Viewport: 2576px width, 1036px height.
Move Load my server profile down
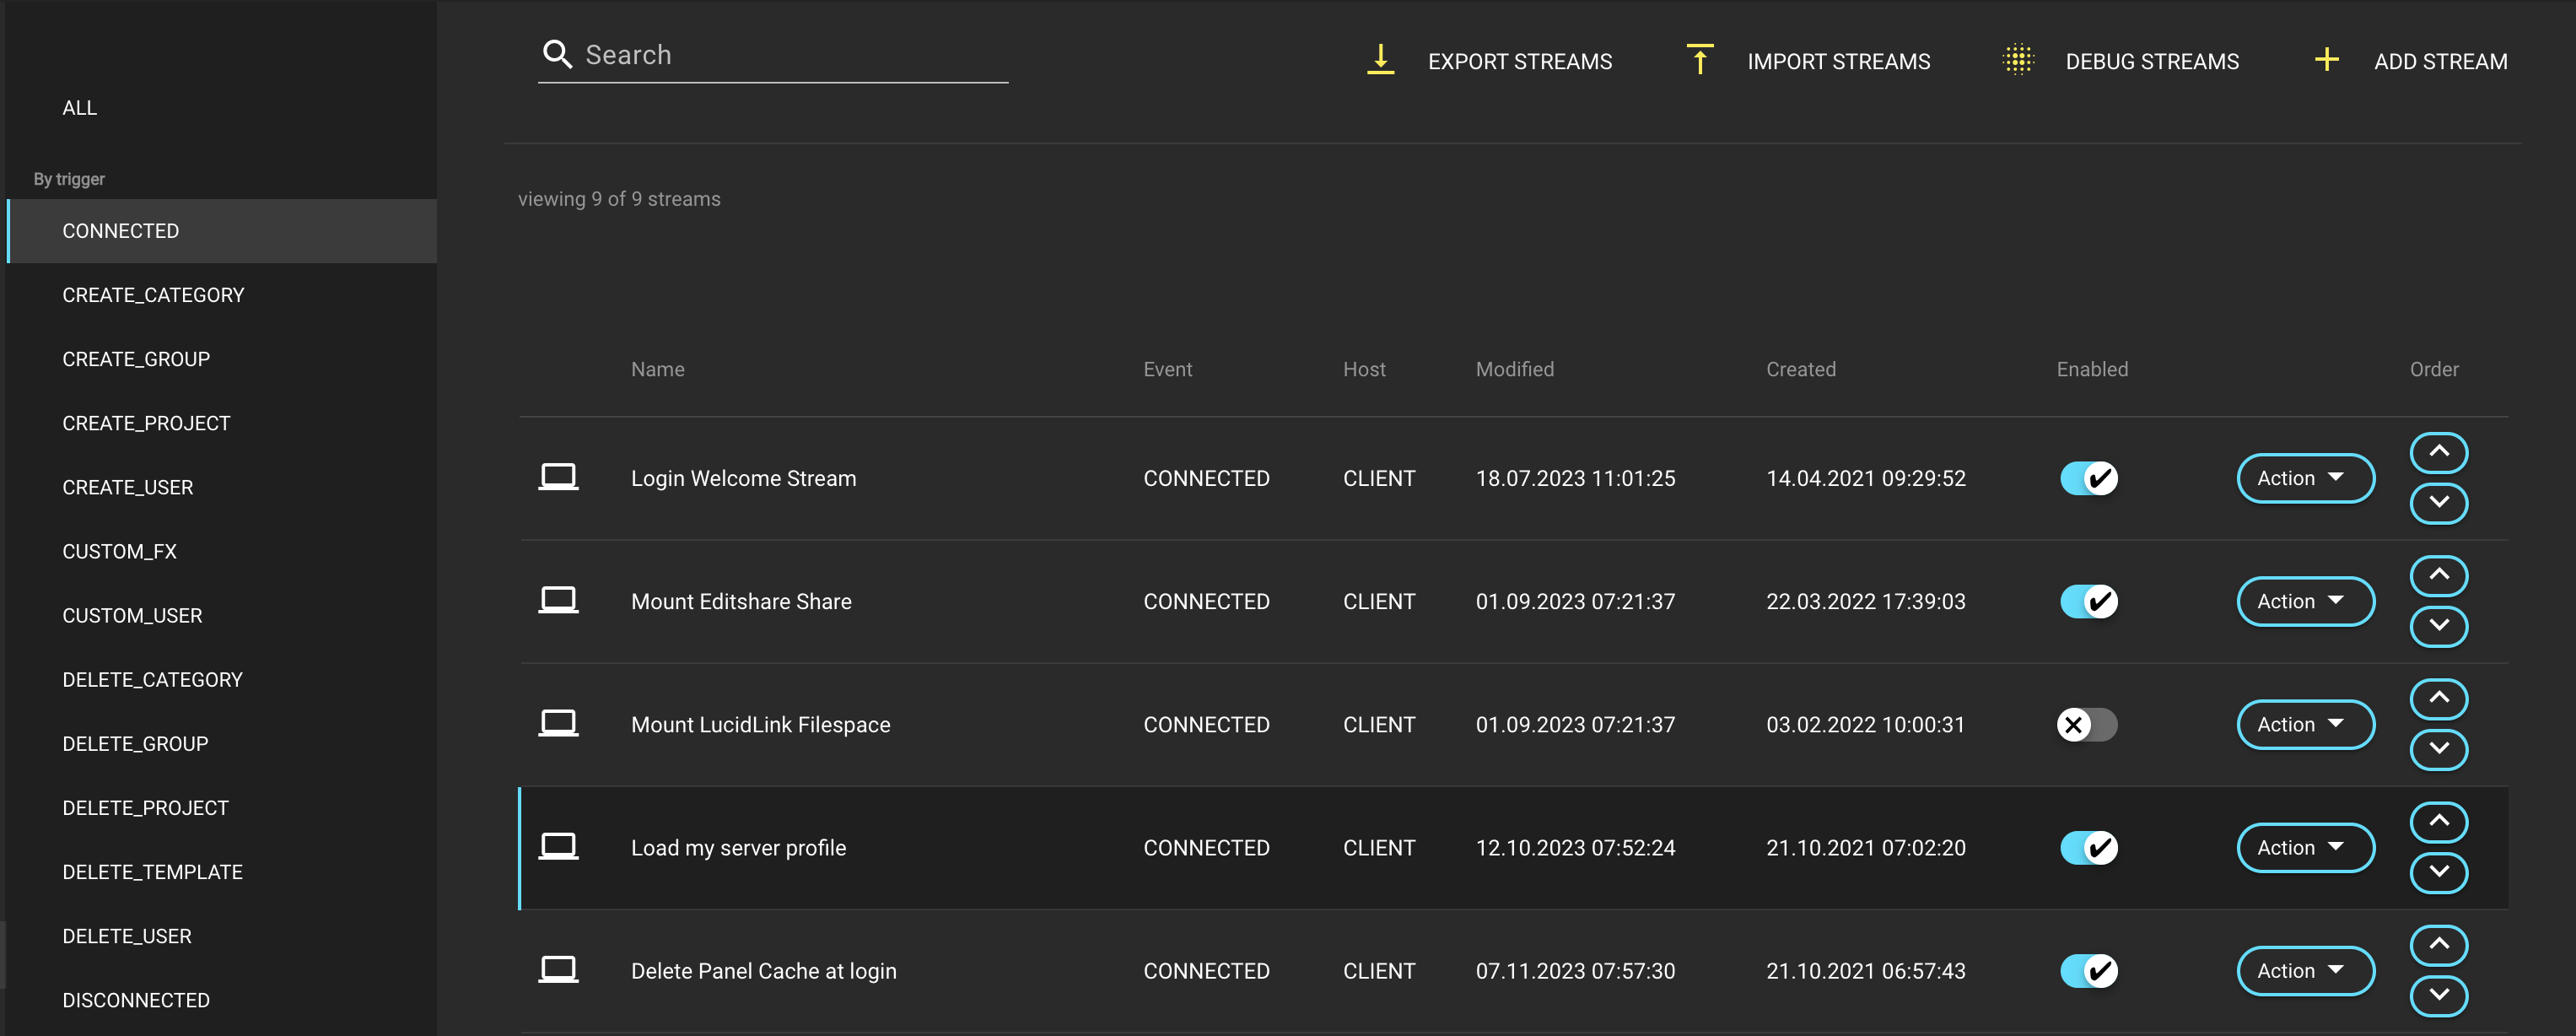tap(2438, 872)
